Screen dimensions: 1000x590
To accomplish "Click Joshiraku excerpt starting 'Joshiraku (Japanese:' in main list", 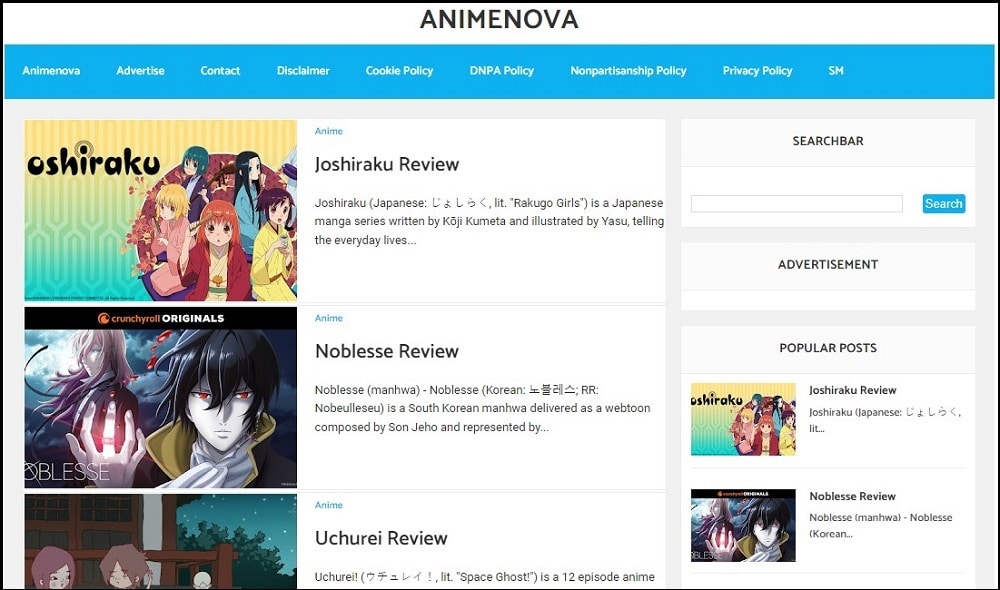I will 489,221.
